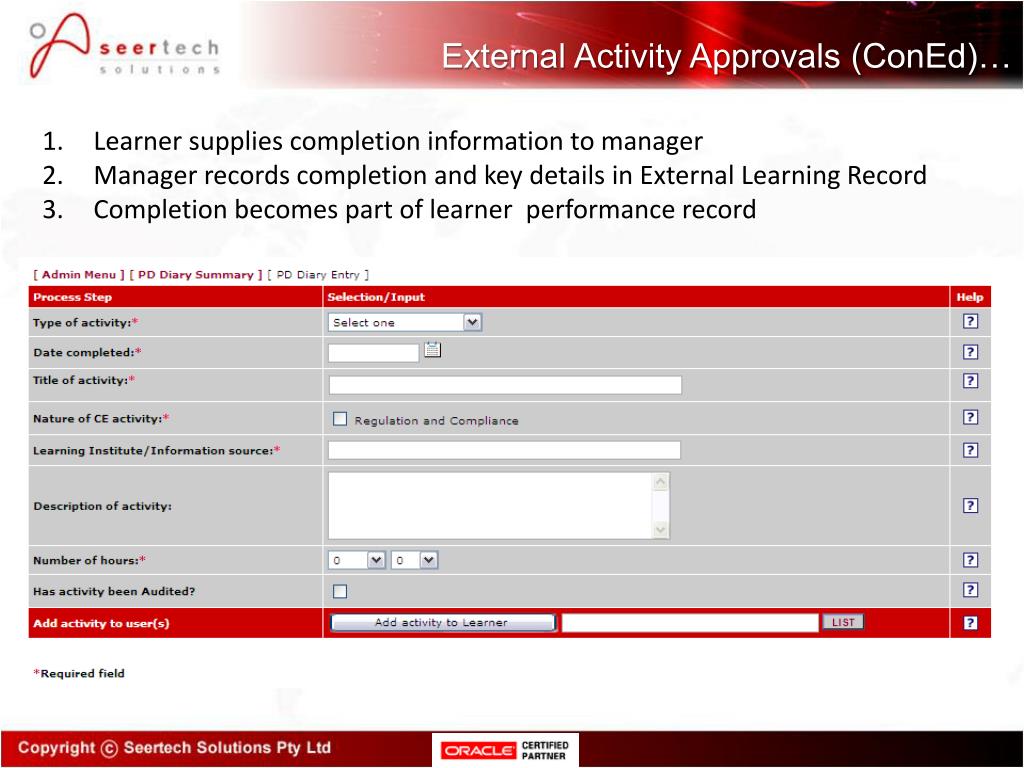Click the 'Selection/Input' column header
This screenshot has height=768, width=1024.
tap(376, 297)
